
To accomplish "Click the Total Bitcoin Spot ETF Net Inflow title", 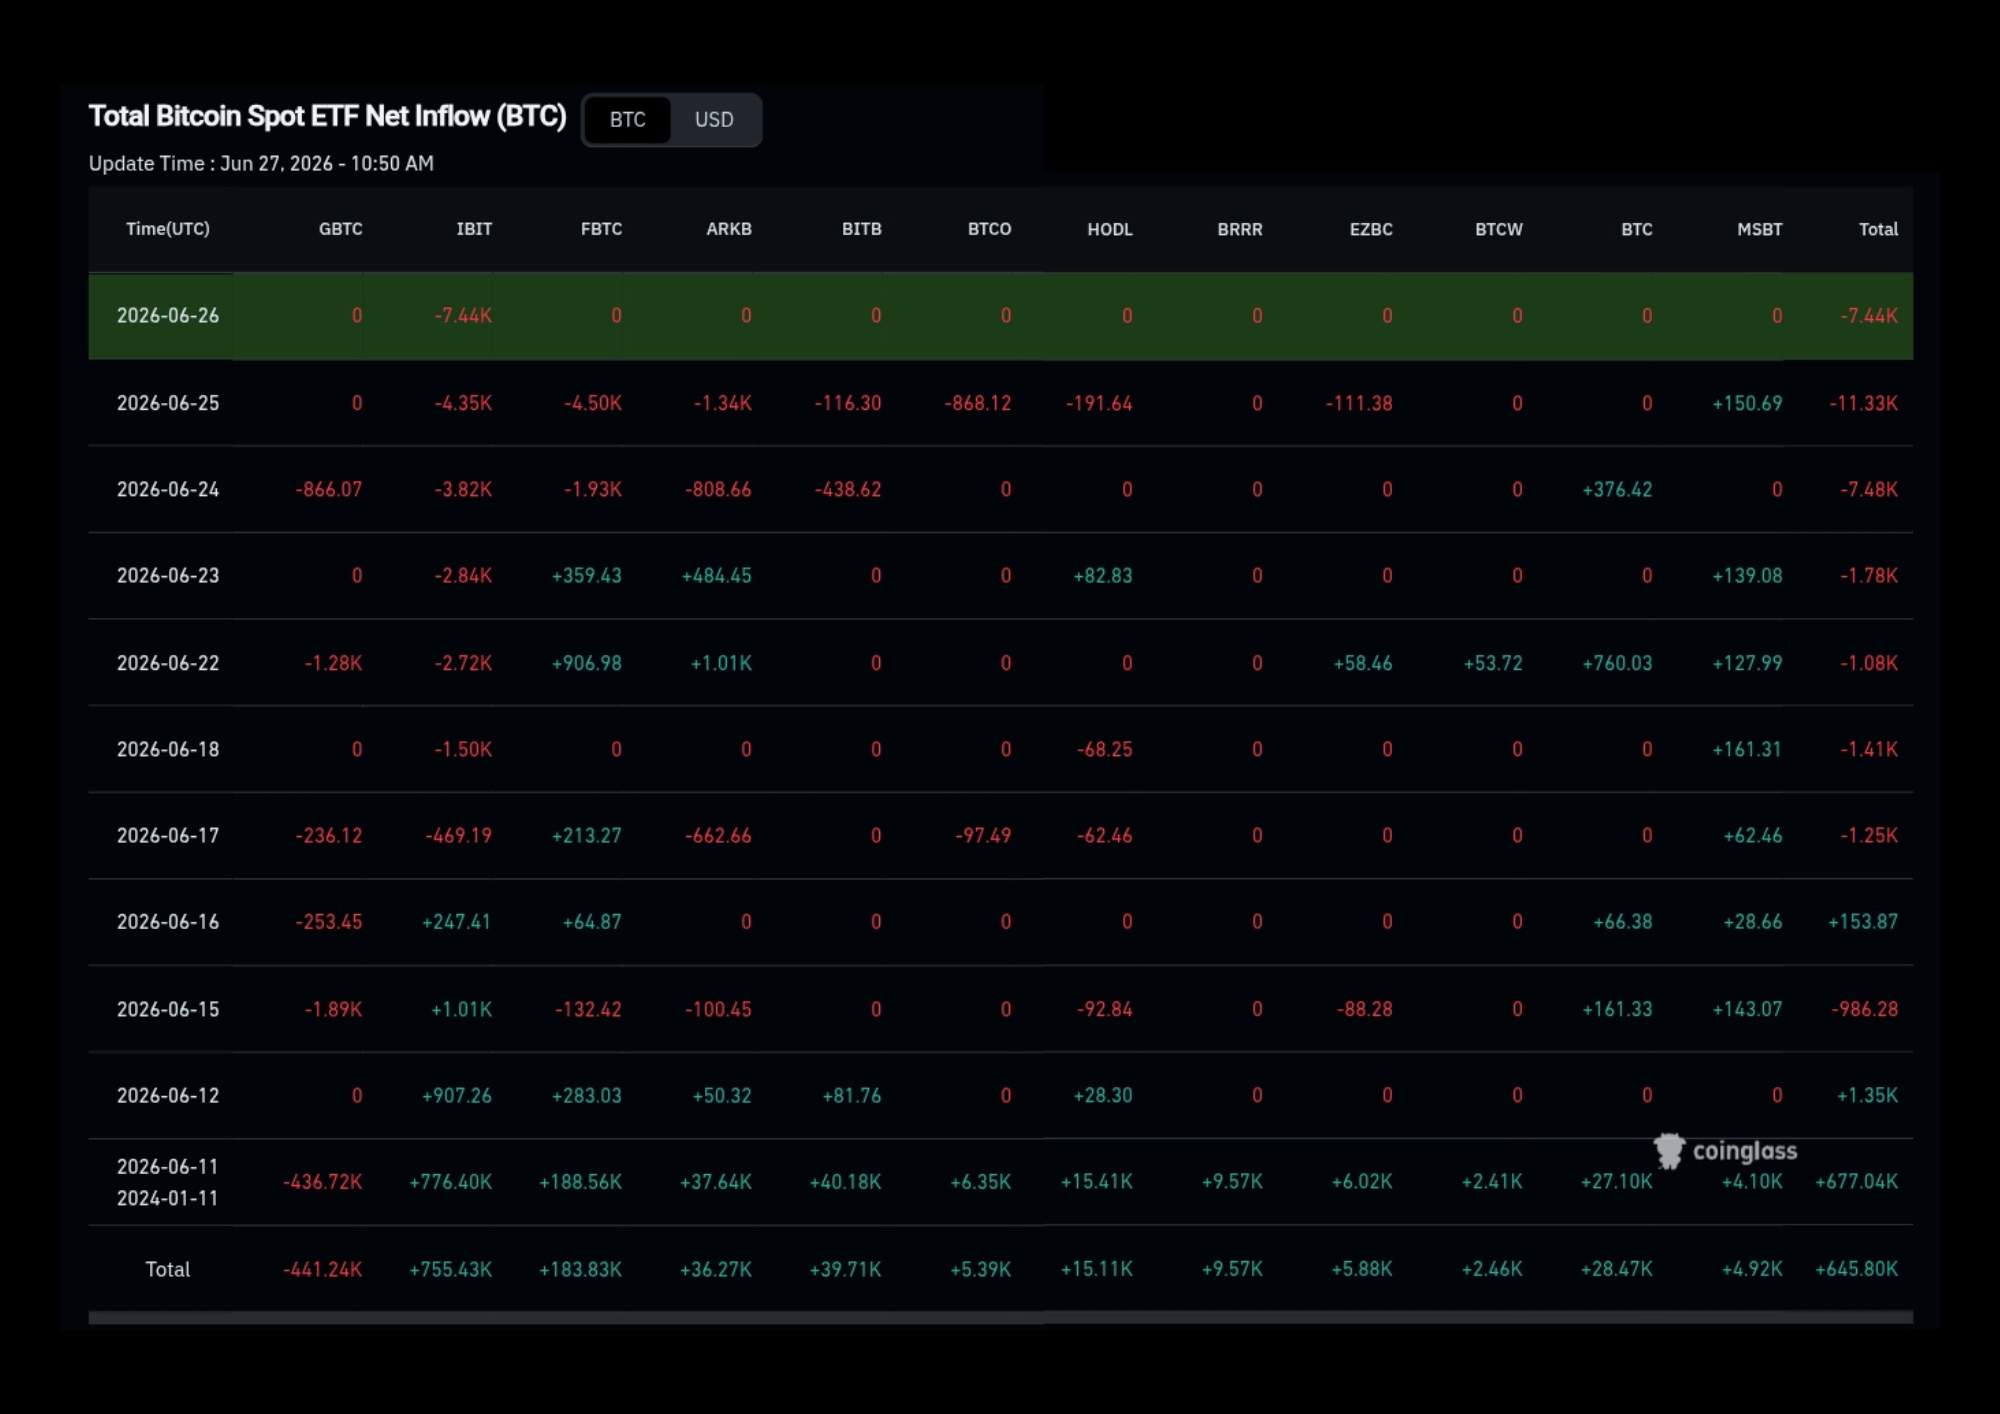I will tap(327, 116).
